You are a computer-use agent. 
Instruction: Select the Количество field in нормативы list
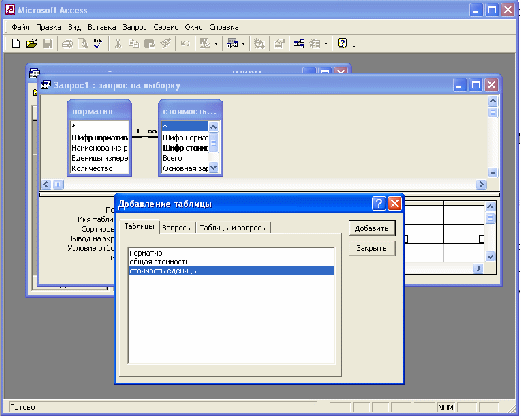pos(100,168)
